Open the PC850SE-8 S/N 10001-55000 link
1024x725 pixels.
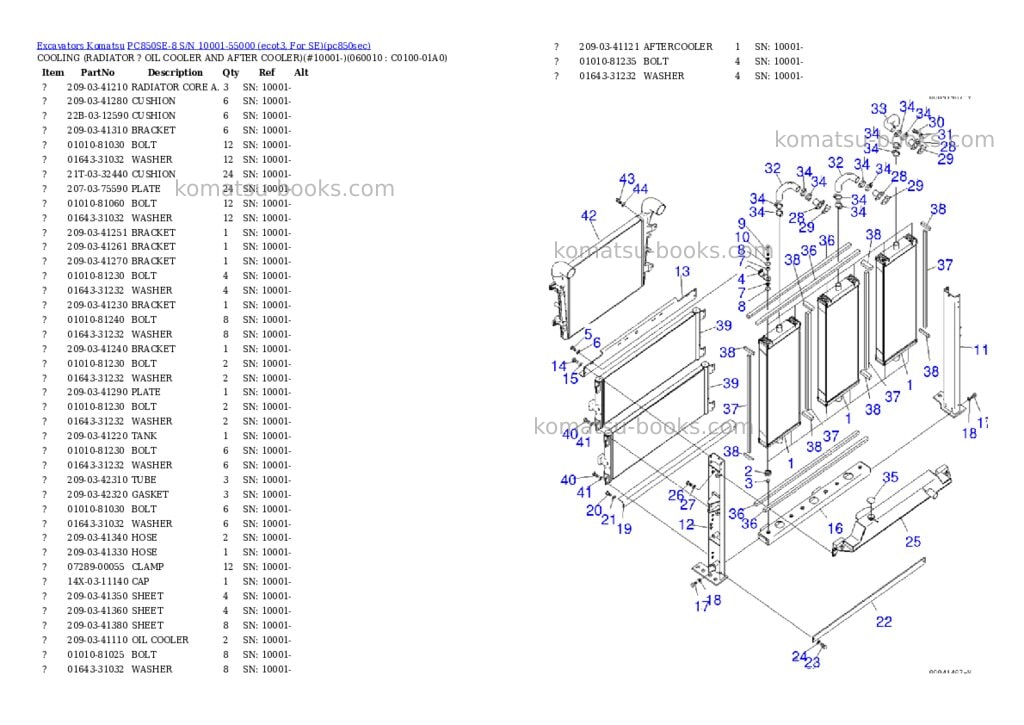tap(249, 46)
